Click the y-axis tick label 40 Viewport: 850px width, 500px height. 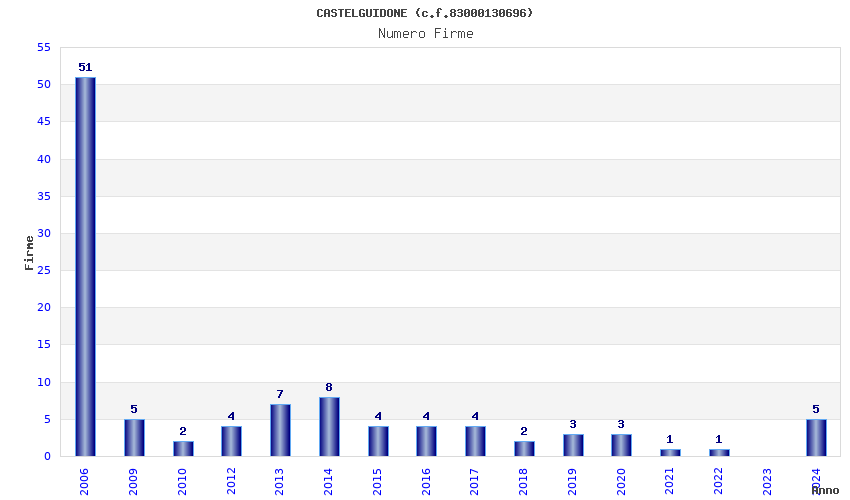[x=44, y=159]
